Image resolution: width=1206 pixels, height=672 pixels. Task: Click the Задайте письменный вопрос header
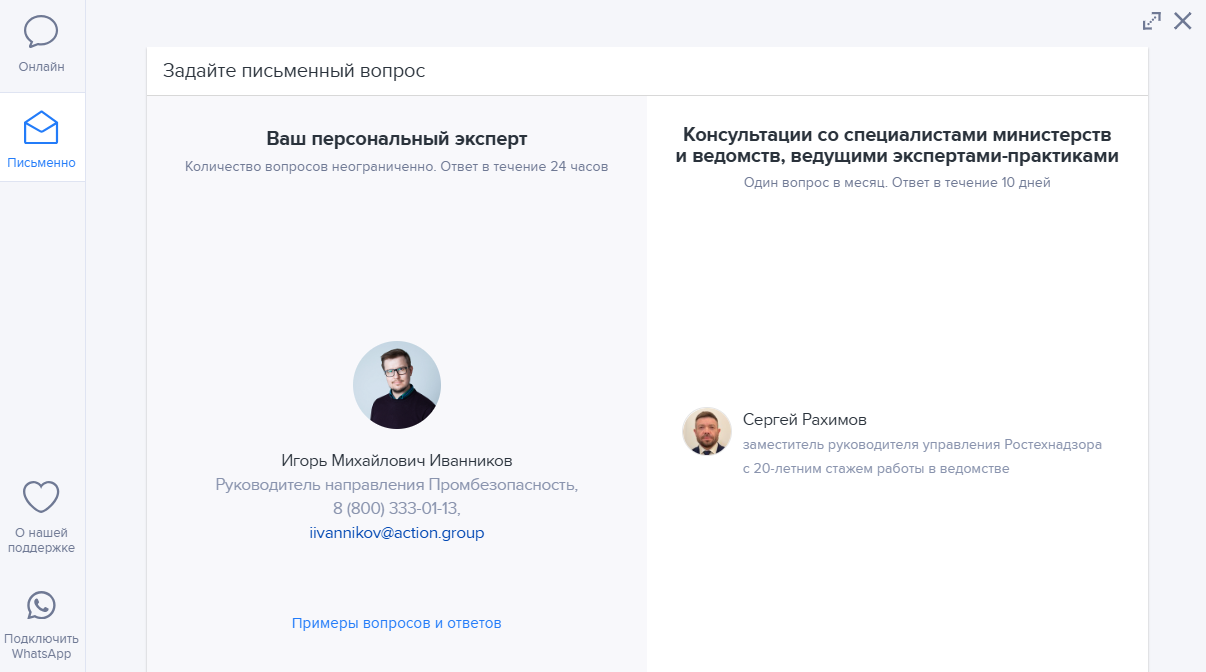pyautogui.click(x=294, y=71)
